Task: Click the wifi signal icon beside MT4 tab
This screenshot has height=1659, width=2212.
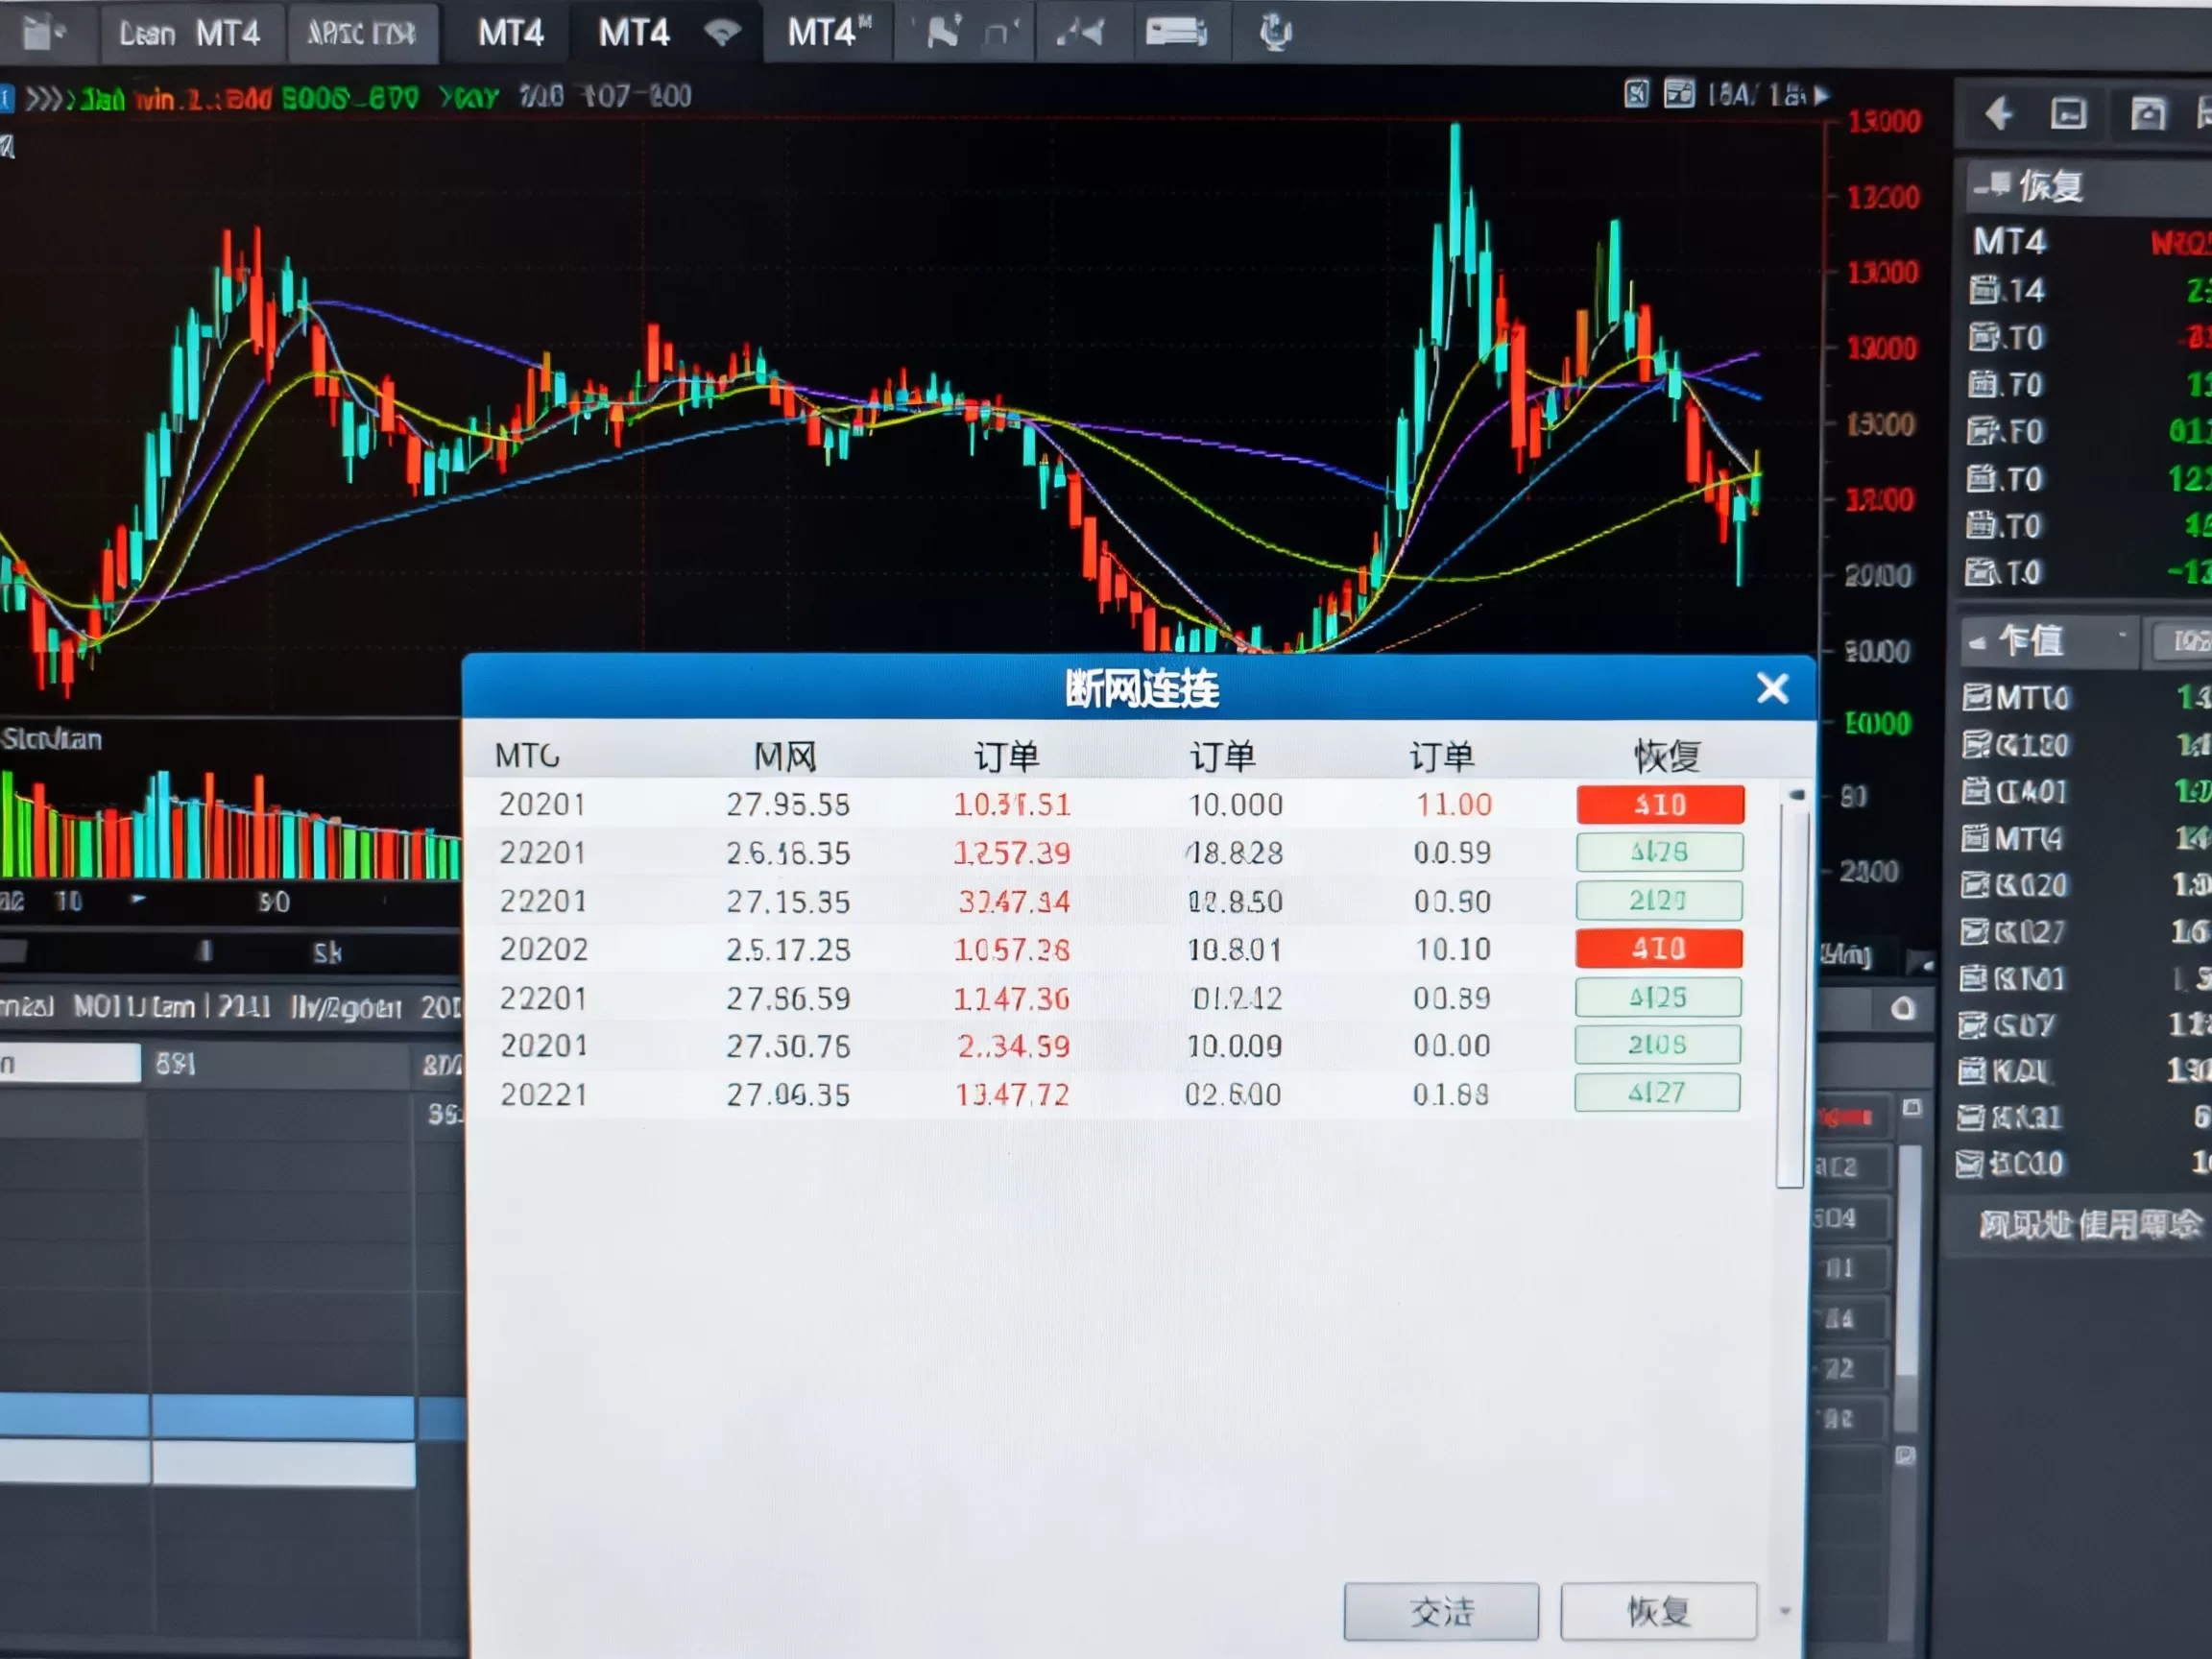Action: click(x=722, y=32)
